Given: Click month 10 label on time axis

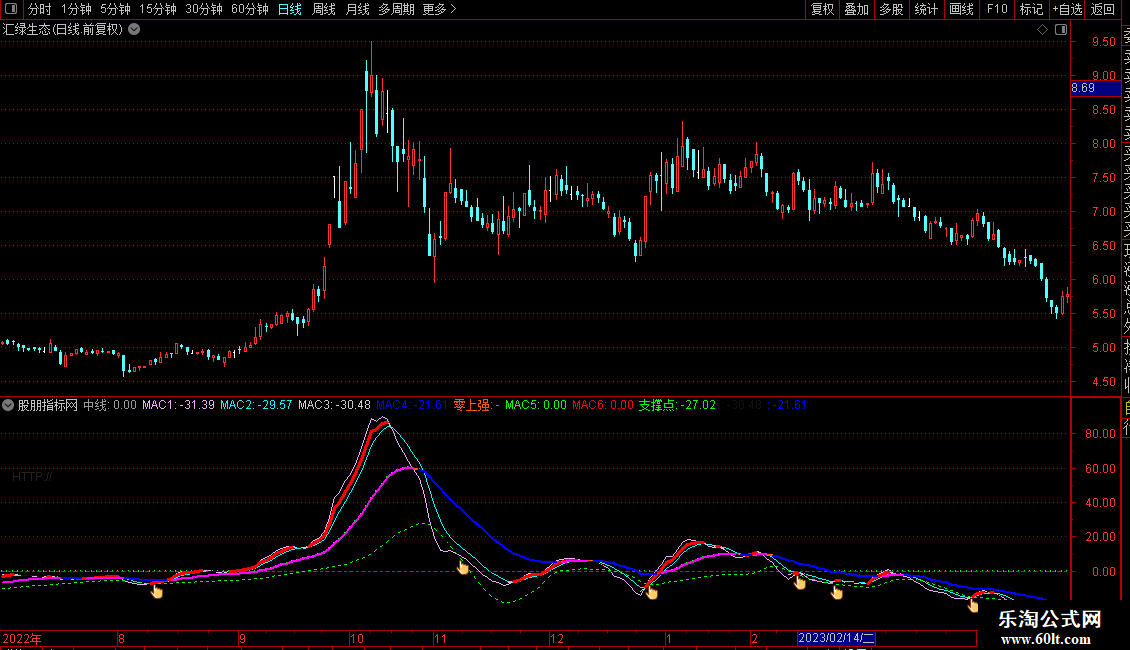Looking at the screenshot, I should pos(356,638).
